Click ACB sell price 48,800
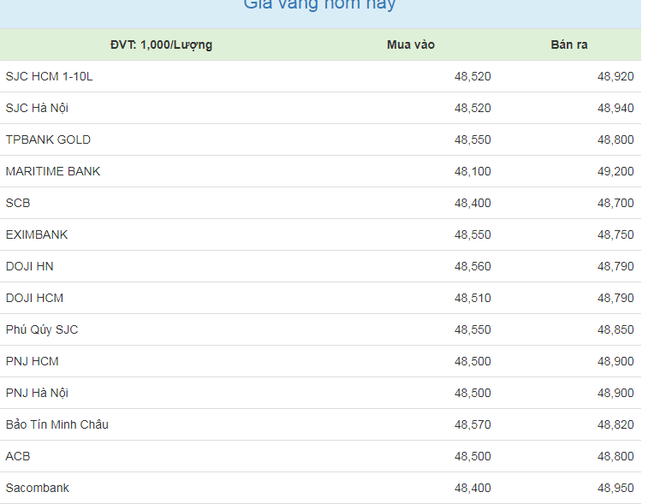The image size is (660, 504). coord(615,456)
